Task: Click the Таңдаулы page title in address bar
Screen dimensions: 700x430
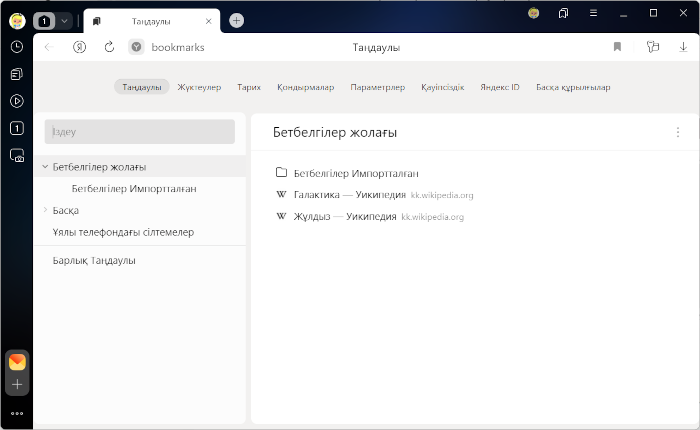Action: tap(376, 47)
